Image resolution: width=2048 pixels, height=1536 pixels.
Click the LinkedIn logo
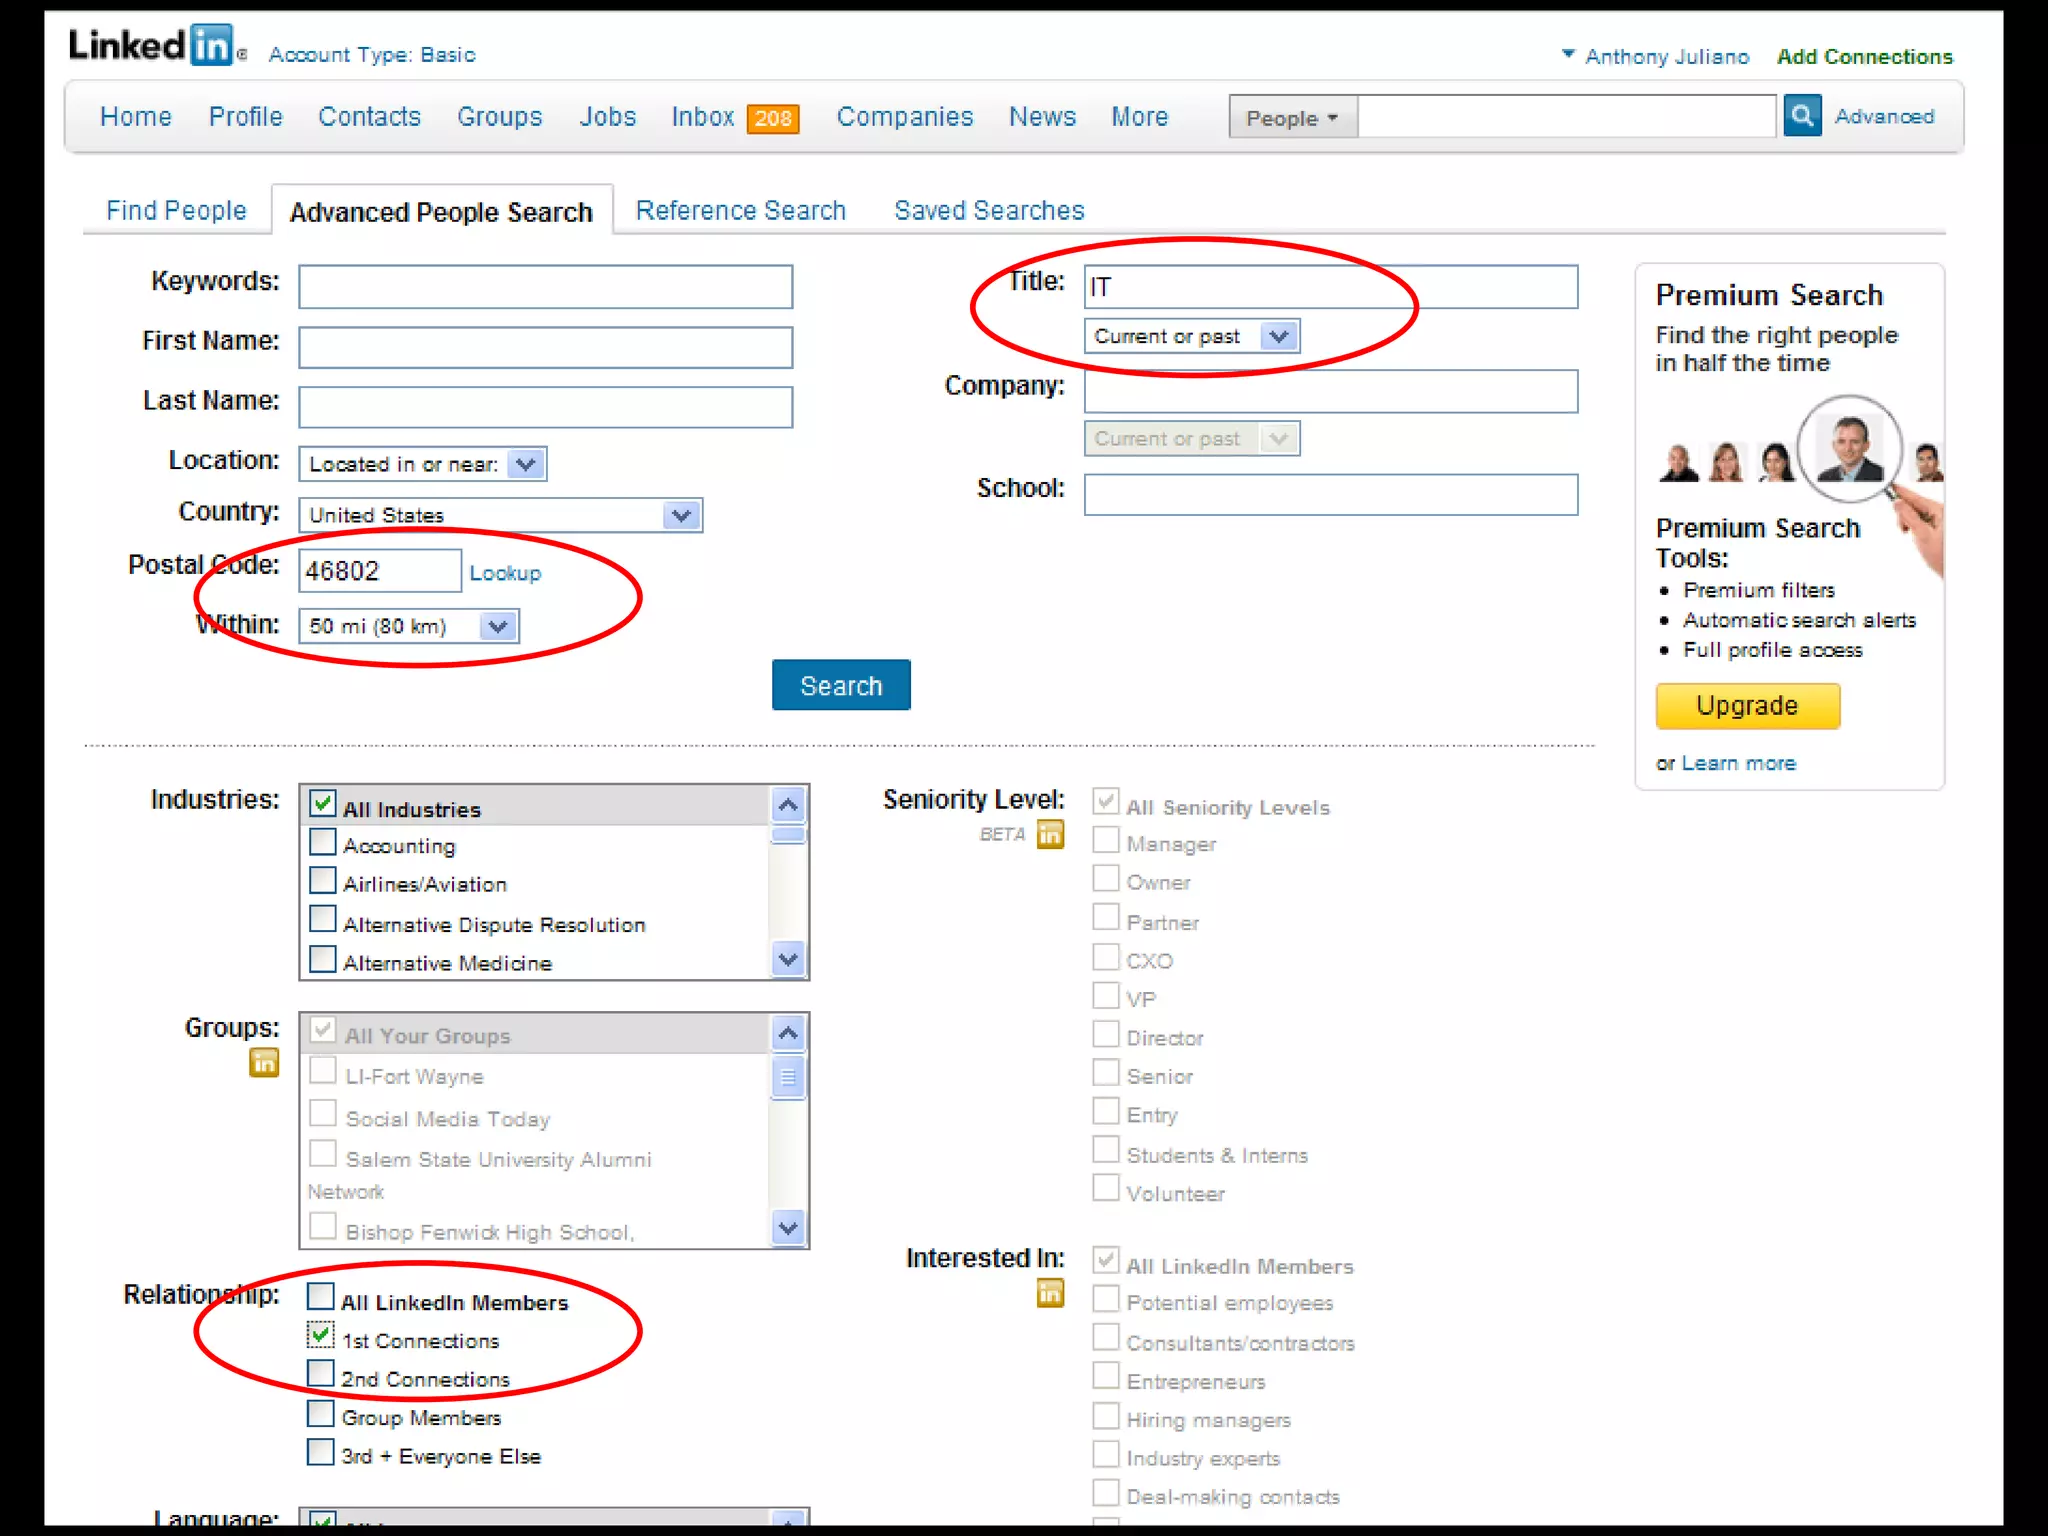(x=151, y=46)
